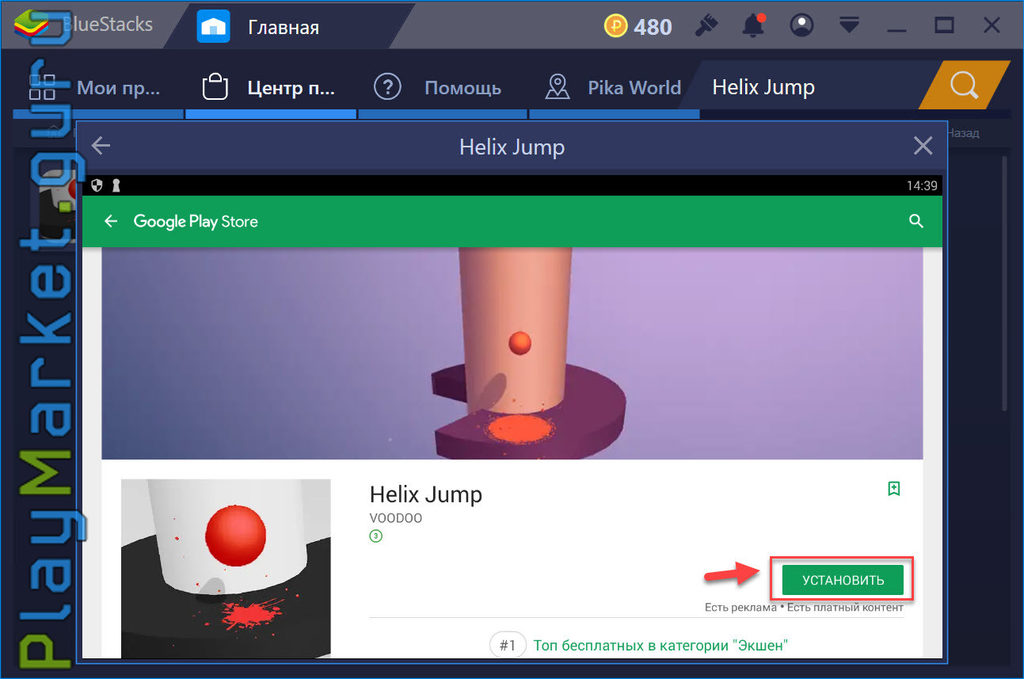Image resolution: width=1024 pixels, height=679 pixels.
Task: Add Helix Jump to wishlist bookmark
Action: 893,488
